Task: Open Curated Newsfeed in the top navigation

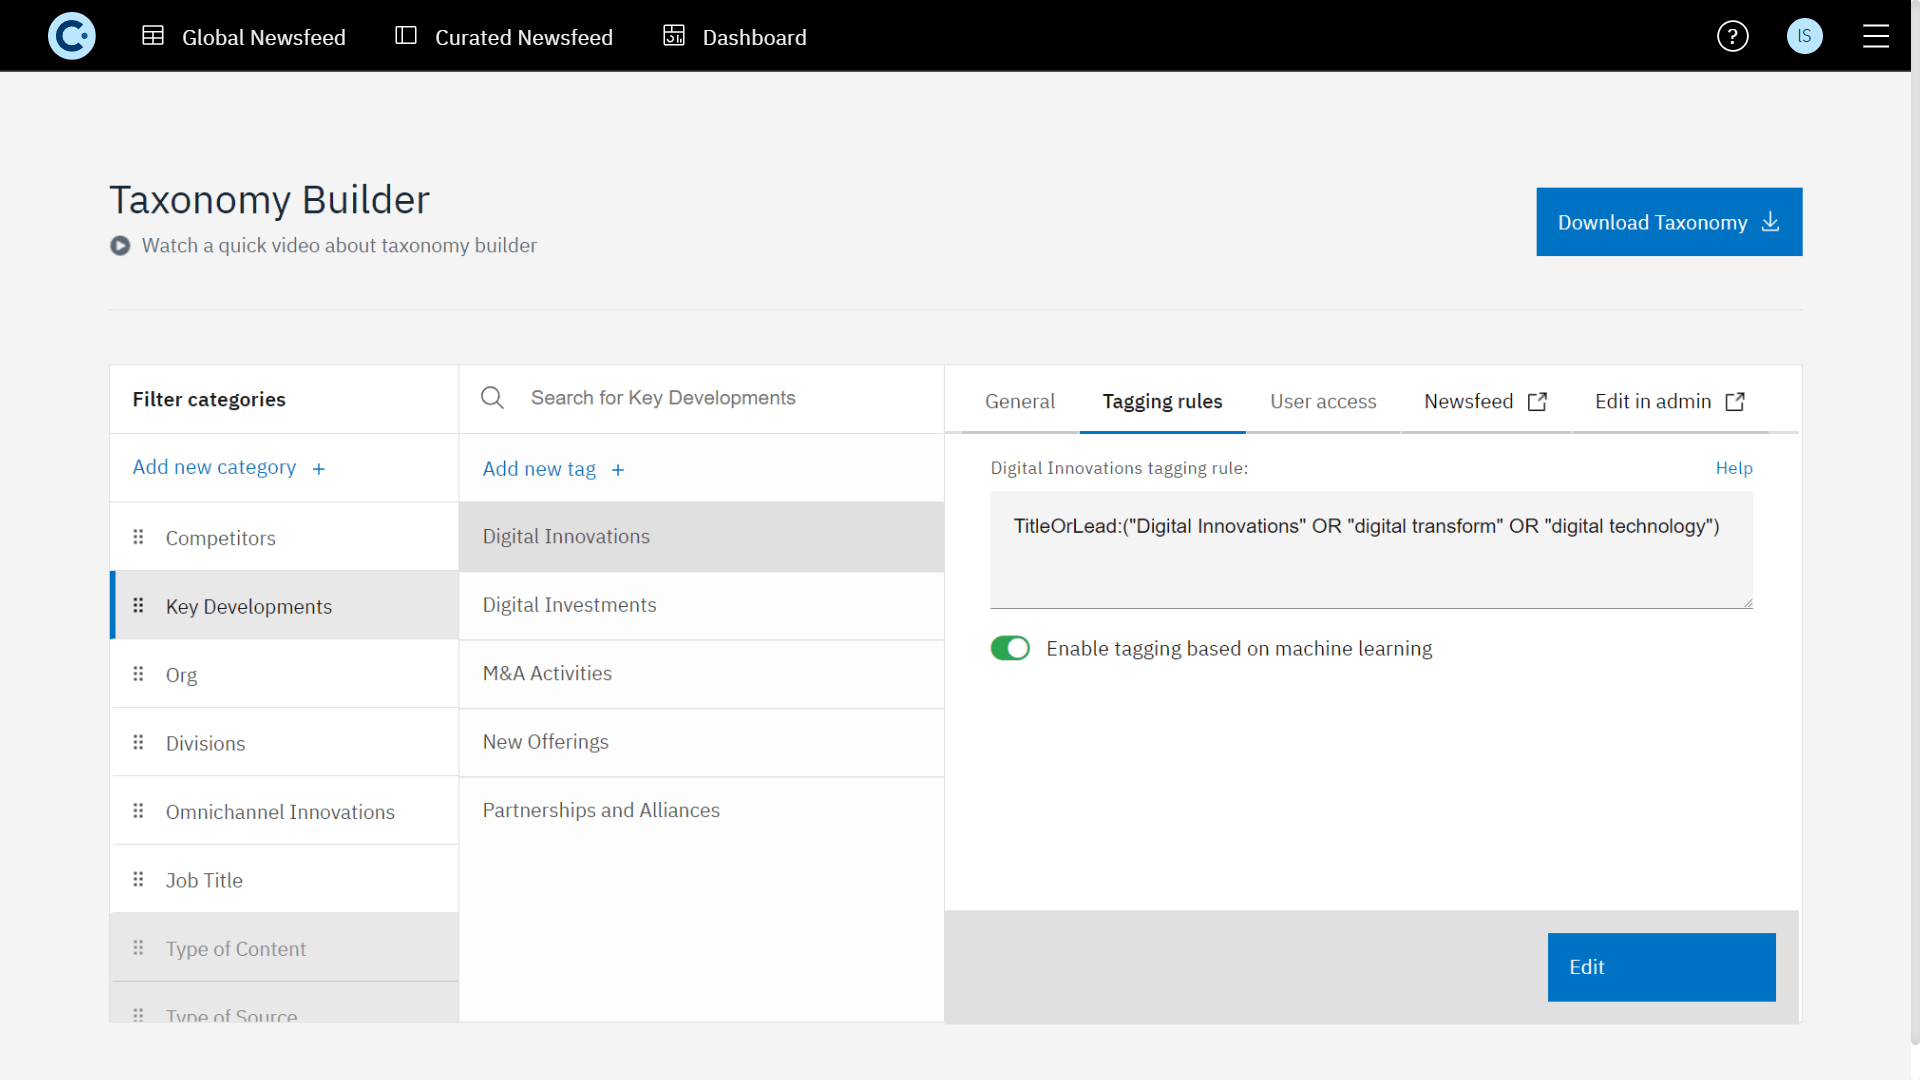Action: click(x=504, y=37)
